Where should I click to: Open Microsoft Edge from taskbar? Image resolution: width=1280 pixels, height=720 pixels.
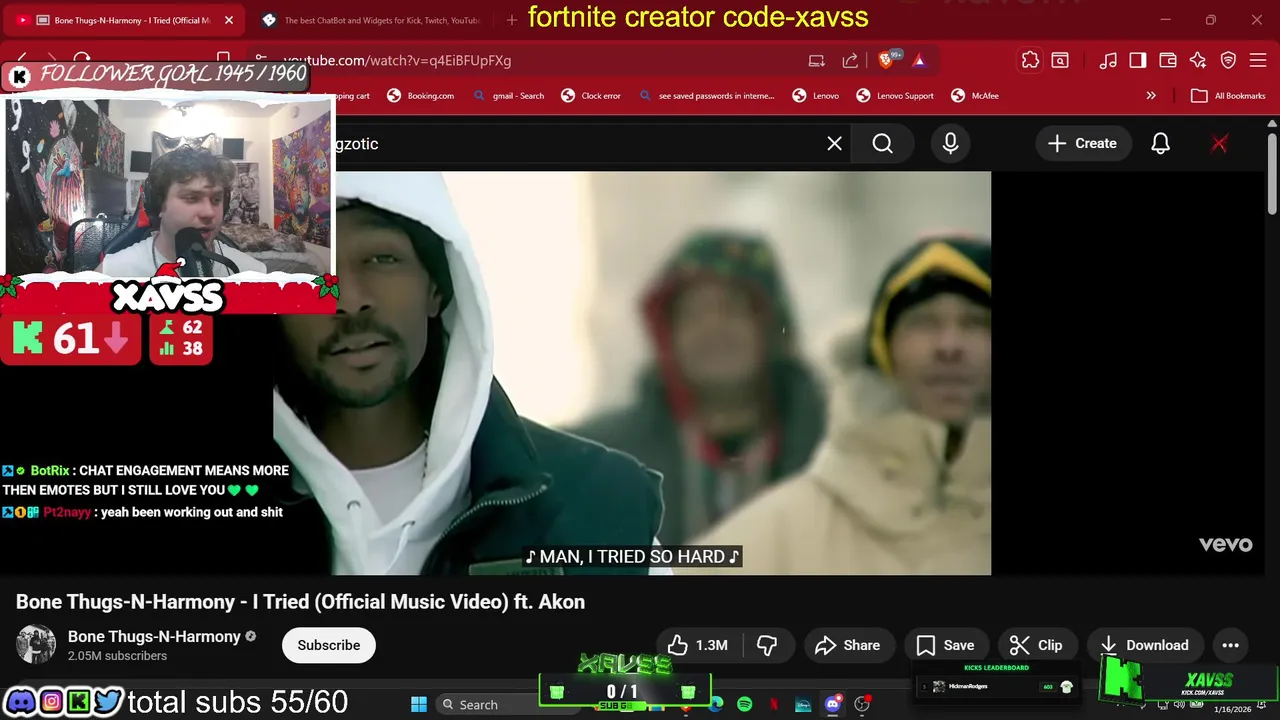[716, 705]
